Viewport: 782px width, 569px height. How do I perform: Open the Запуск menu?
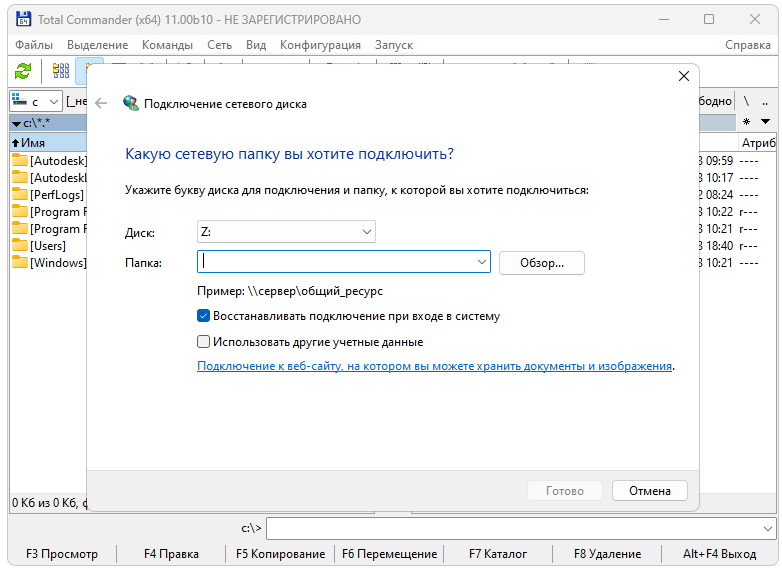click(394, 45)
